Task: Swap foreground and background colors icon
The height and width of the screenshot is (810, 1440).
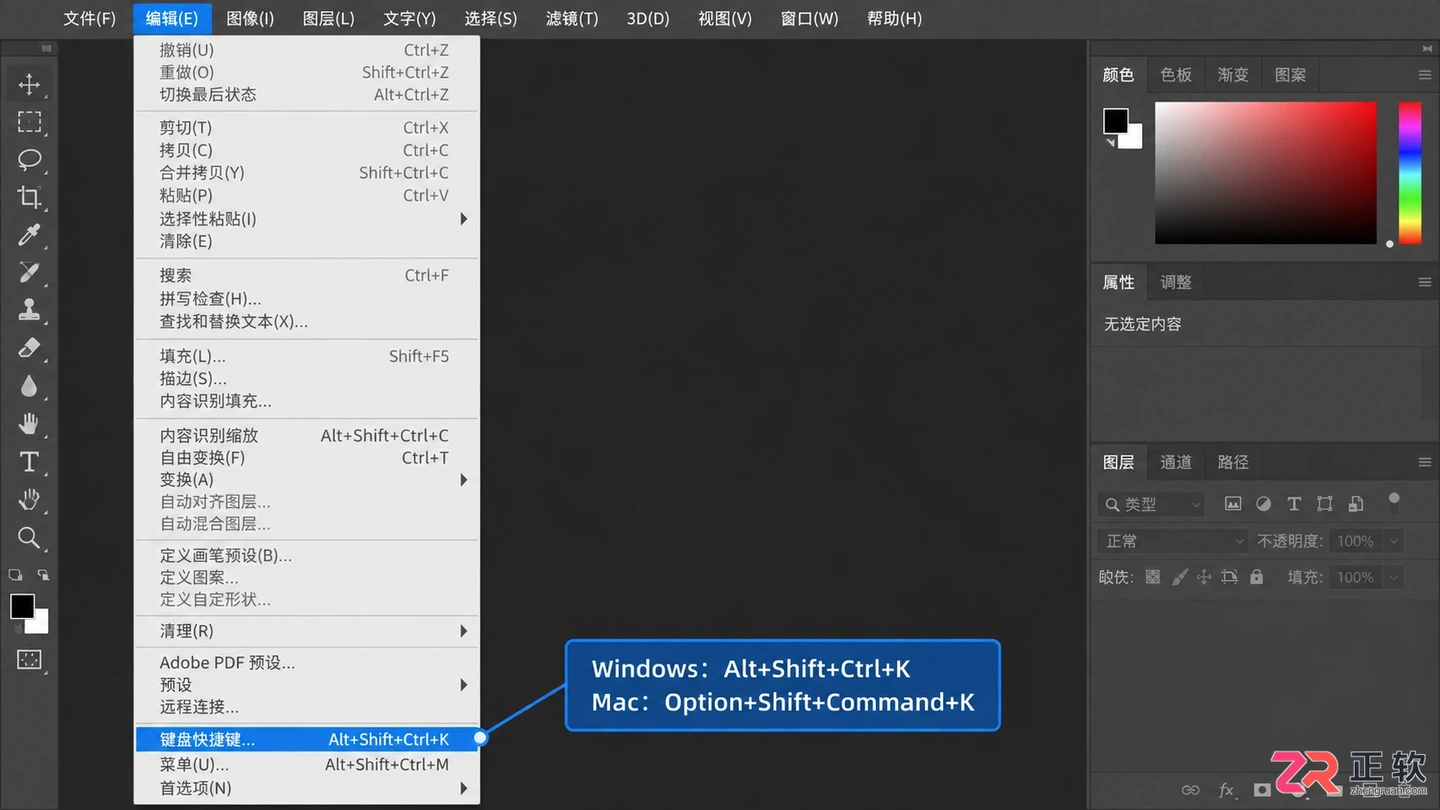Action: (x=43, y=575)
